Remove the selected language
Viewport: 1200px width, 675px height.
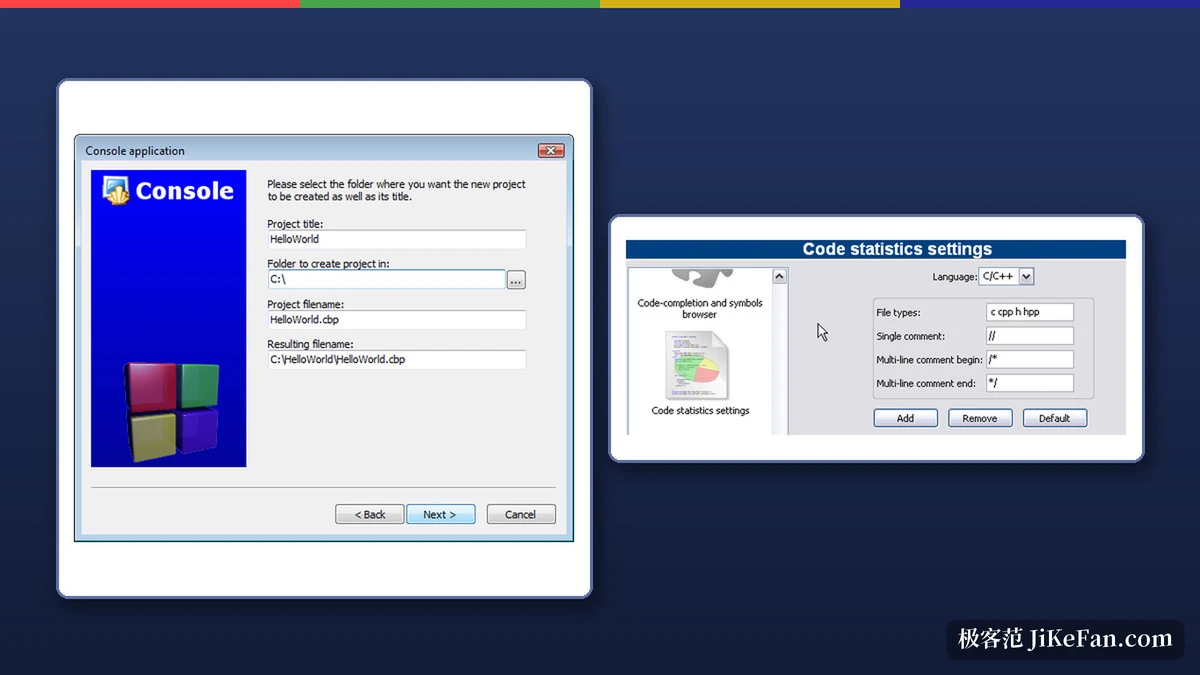[x=980, y=418]
